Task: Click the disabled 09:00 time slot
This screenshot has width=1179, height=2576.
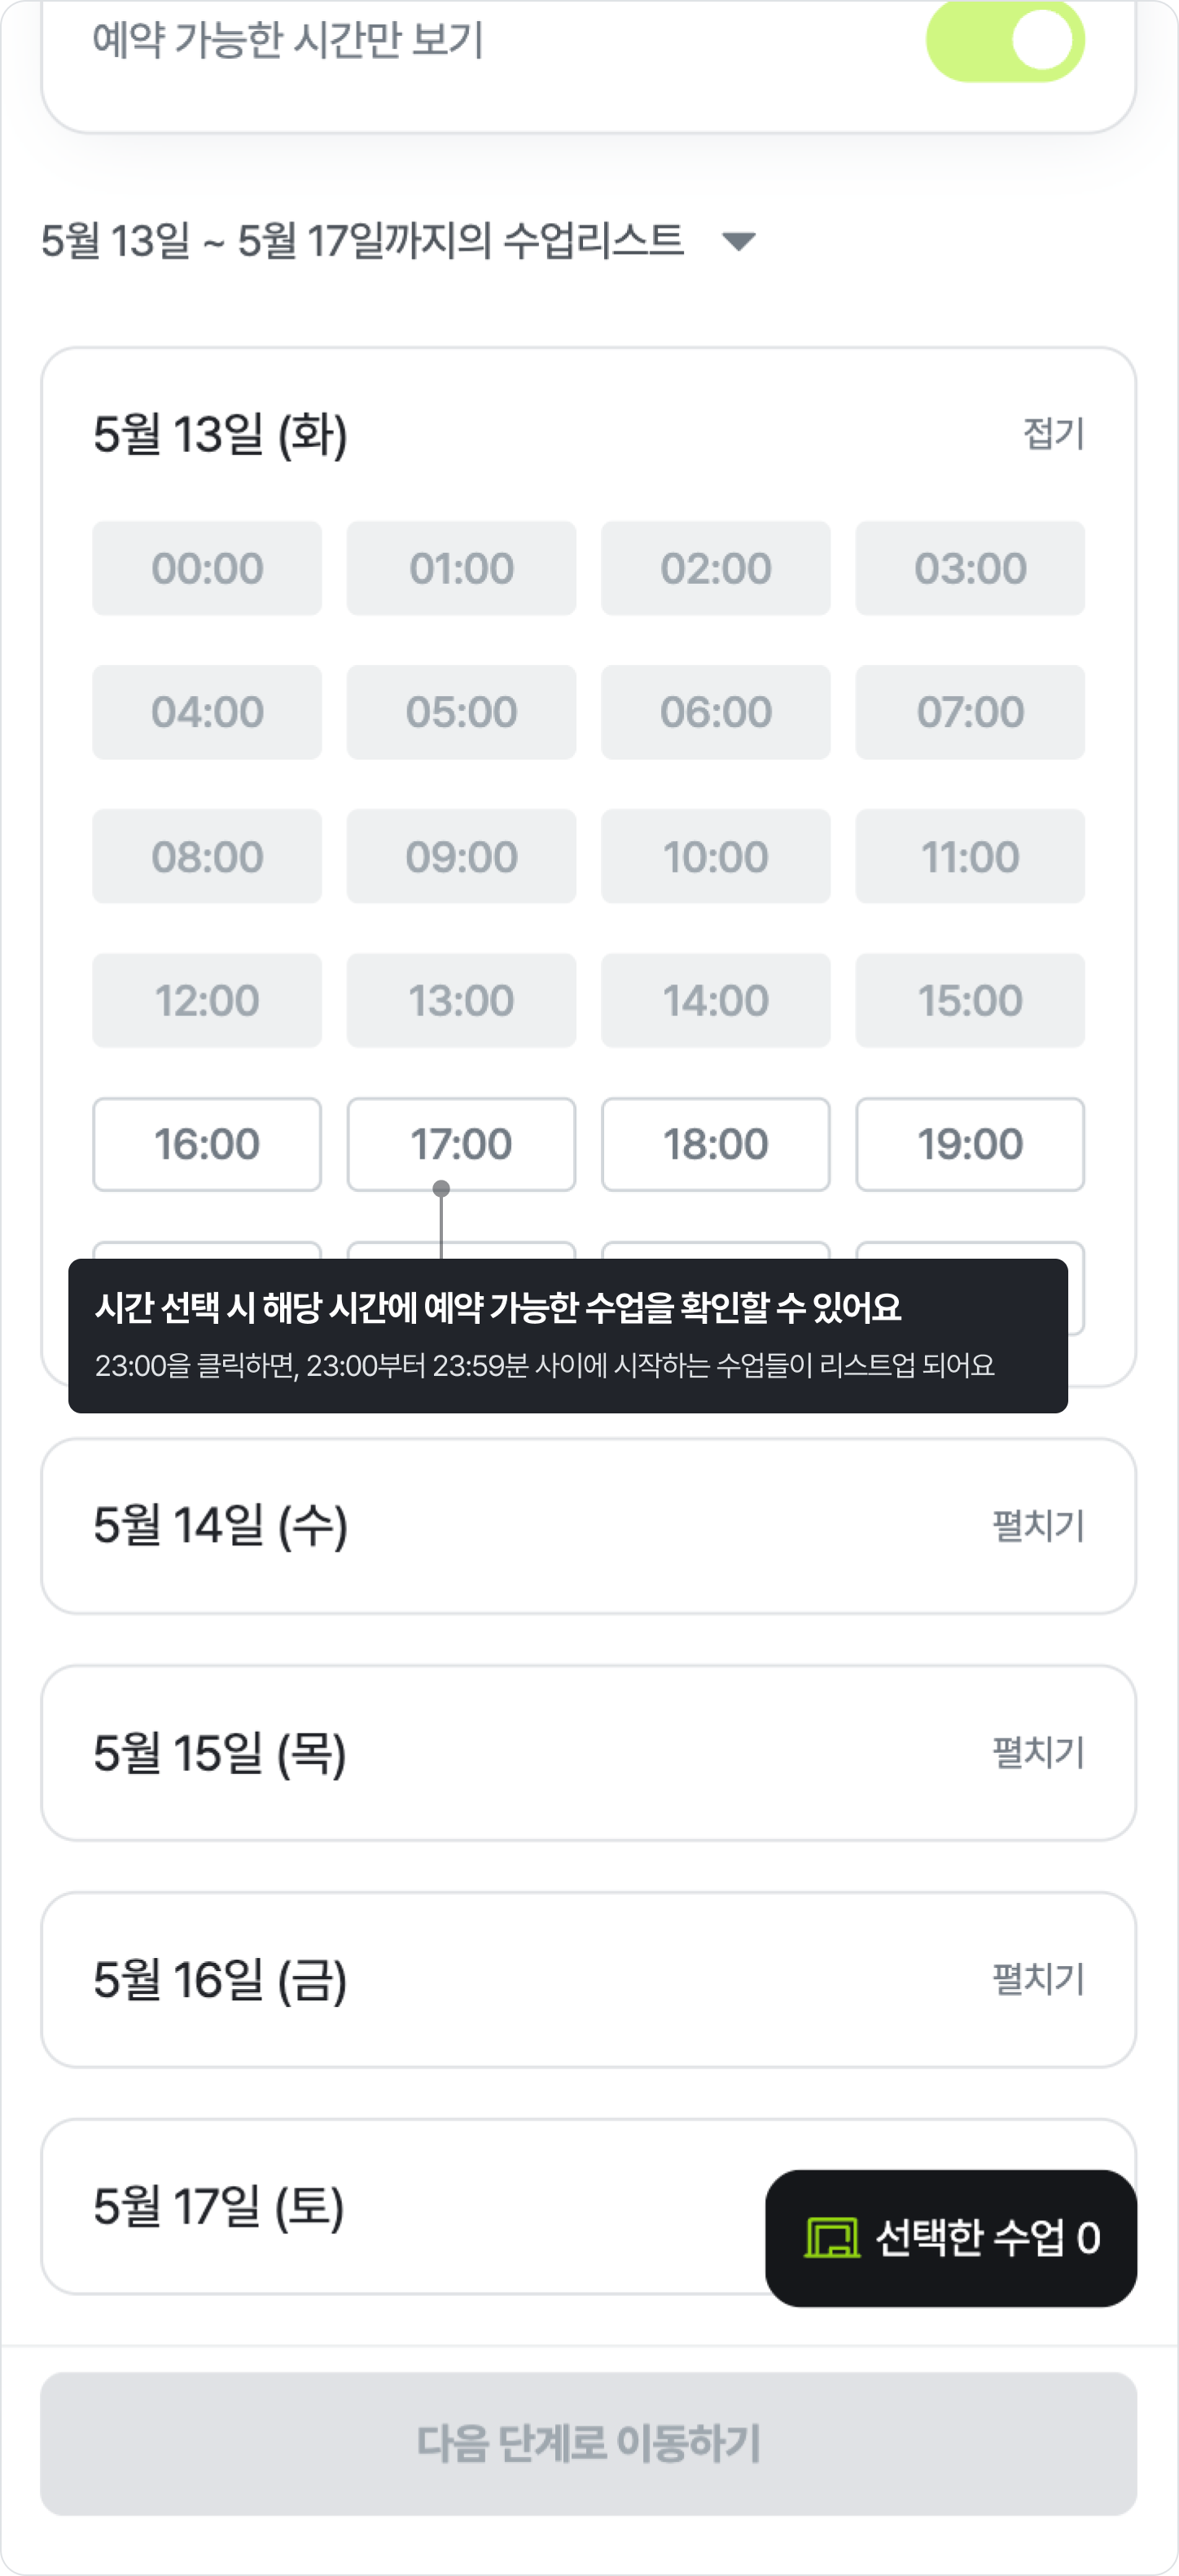Action: tap(461, 856)
